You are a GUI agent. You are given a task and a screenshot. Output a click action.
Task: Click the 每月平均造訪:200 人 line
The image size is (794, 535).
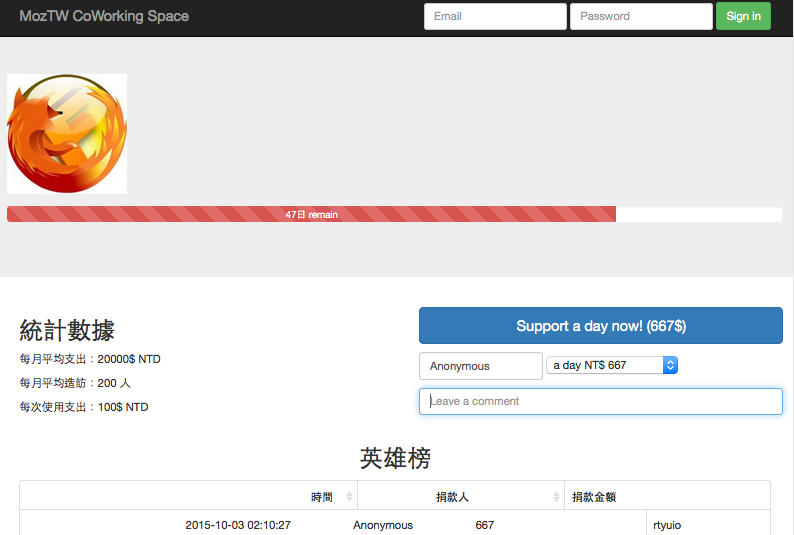(x=75, y=383)
